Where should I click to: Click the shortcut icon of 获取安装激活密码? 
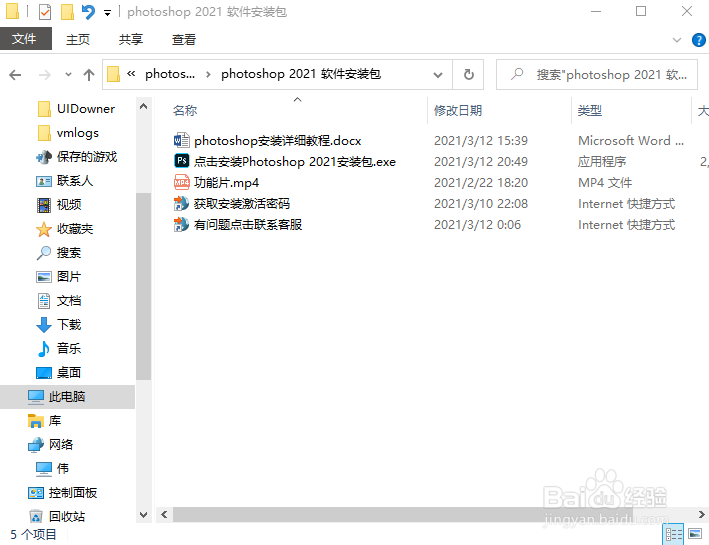point(181,204)
